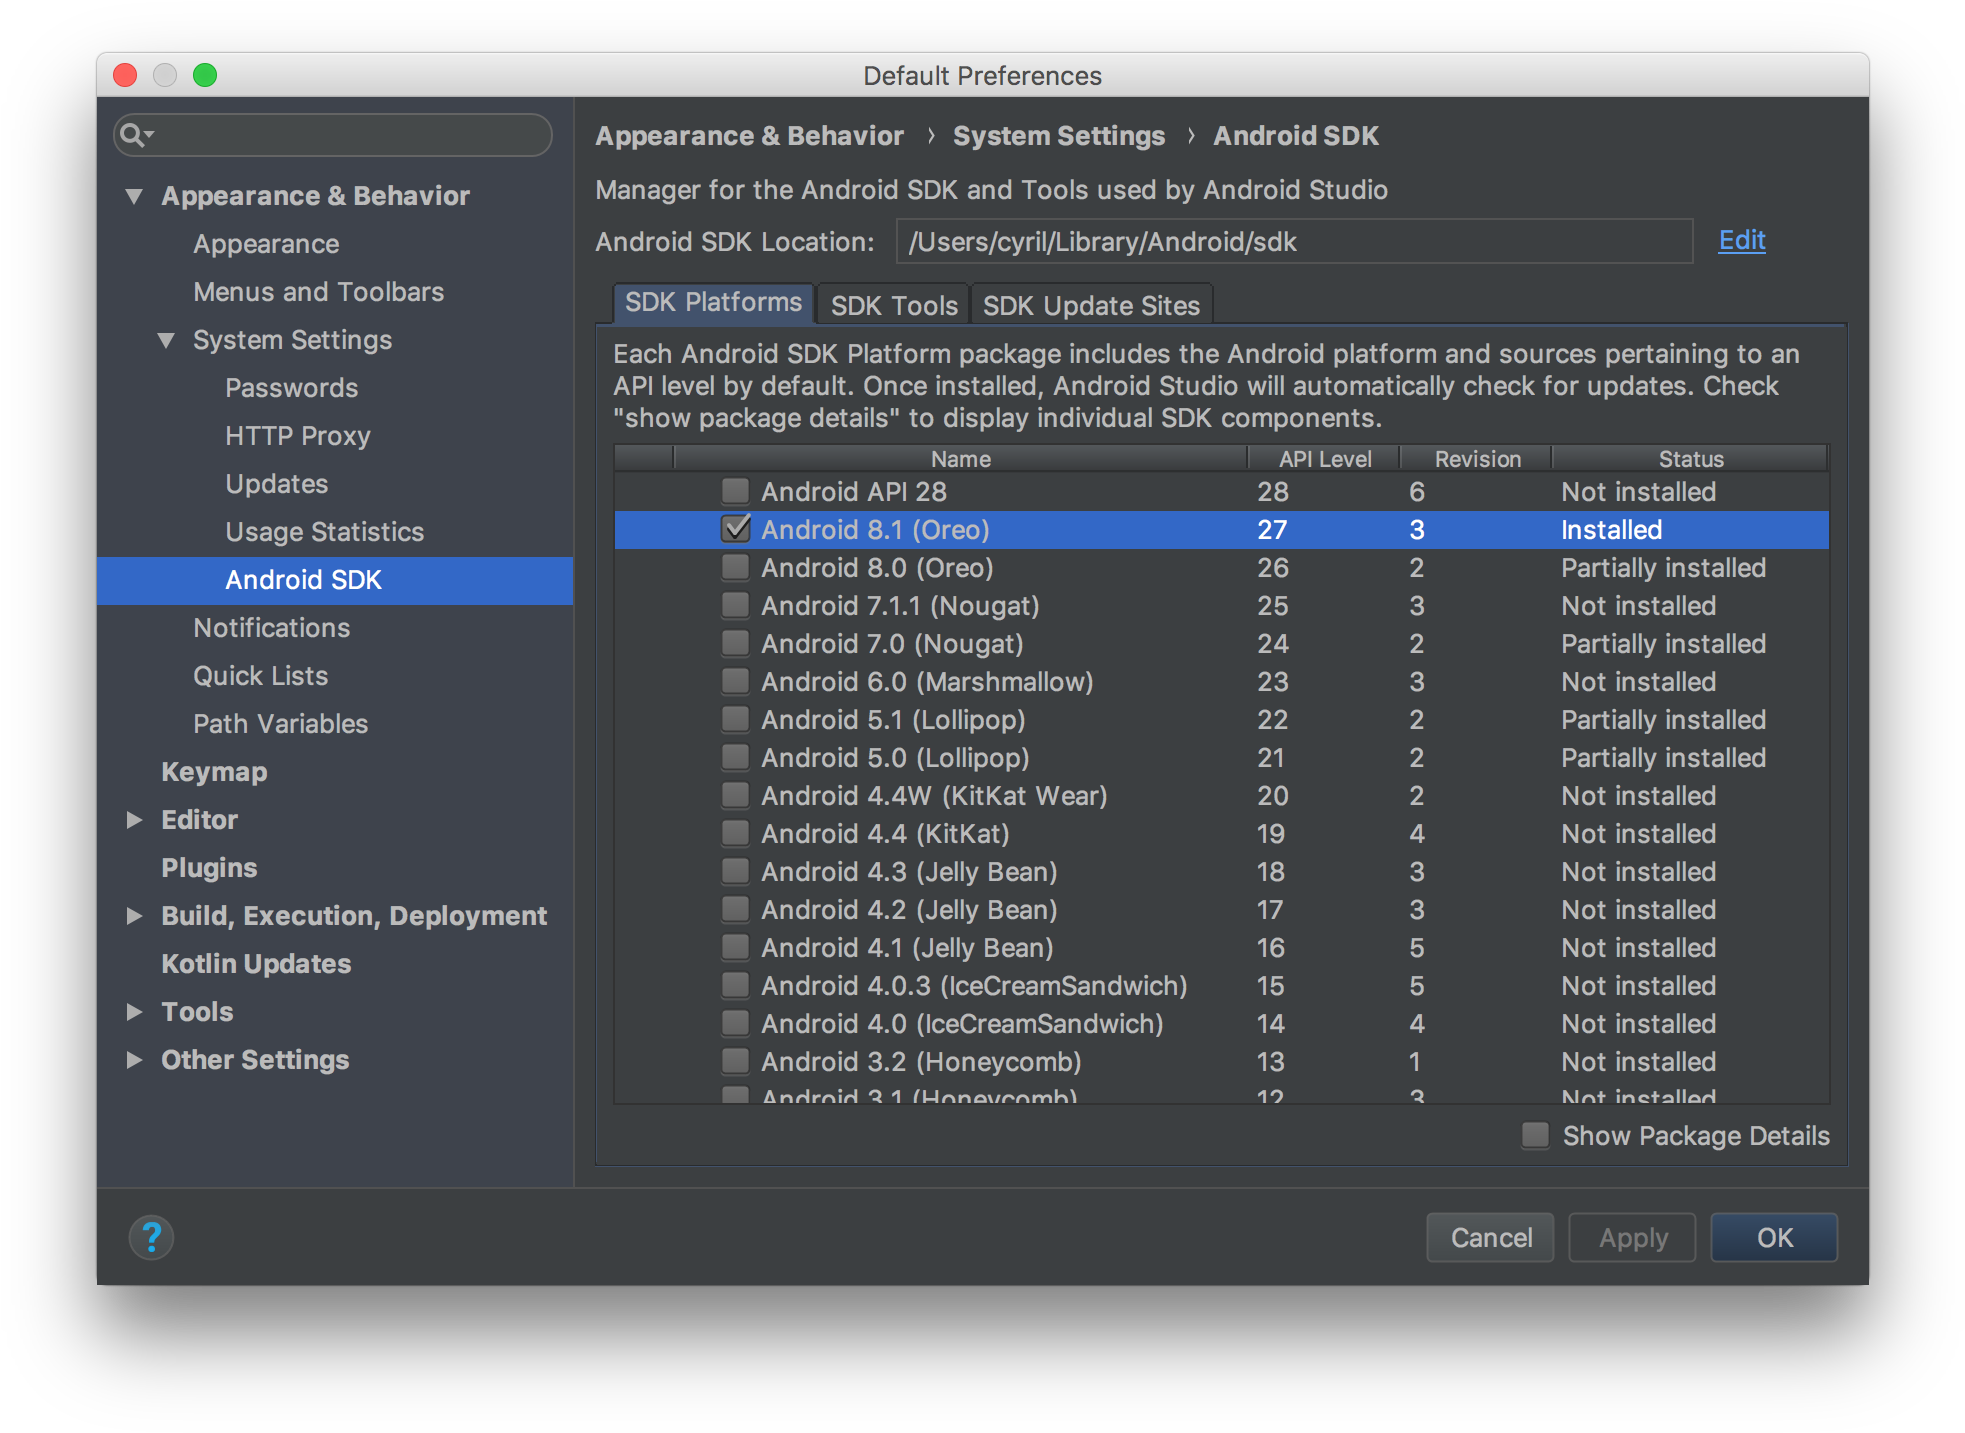The image size is (1965, 1433).
Task: Check Android 8.0 (Oreo) checkbox
Action: 735,567
